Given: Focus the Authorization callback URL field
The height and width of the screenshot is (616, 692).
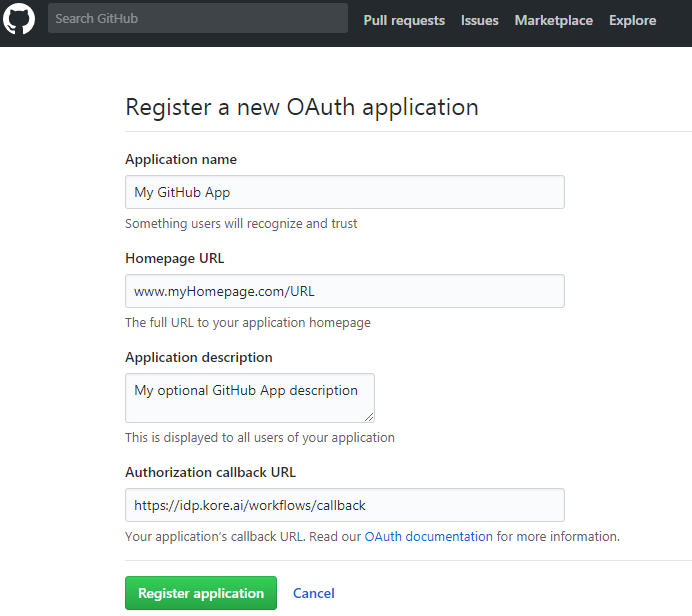Looking at the screenshot, I should tap(345, 505).
